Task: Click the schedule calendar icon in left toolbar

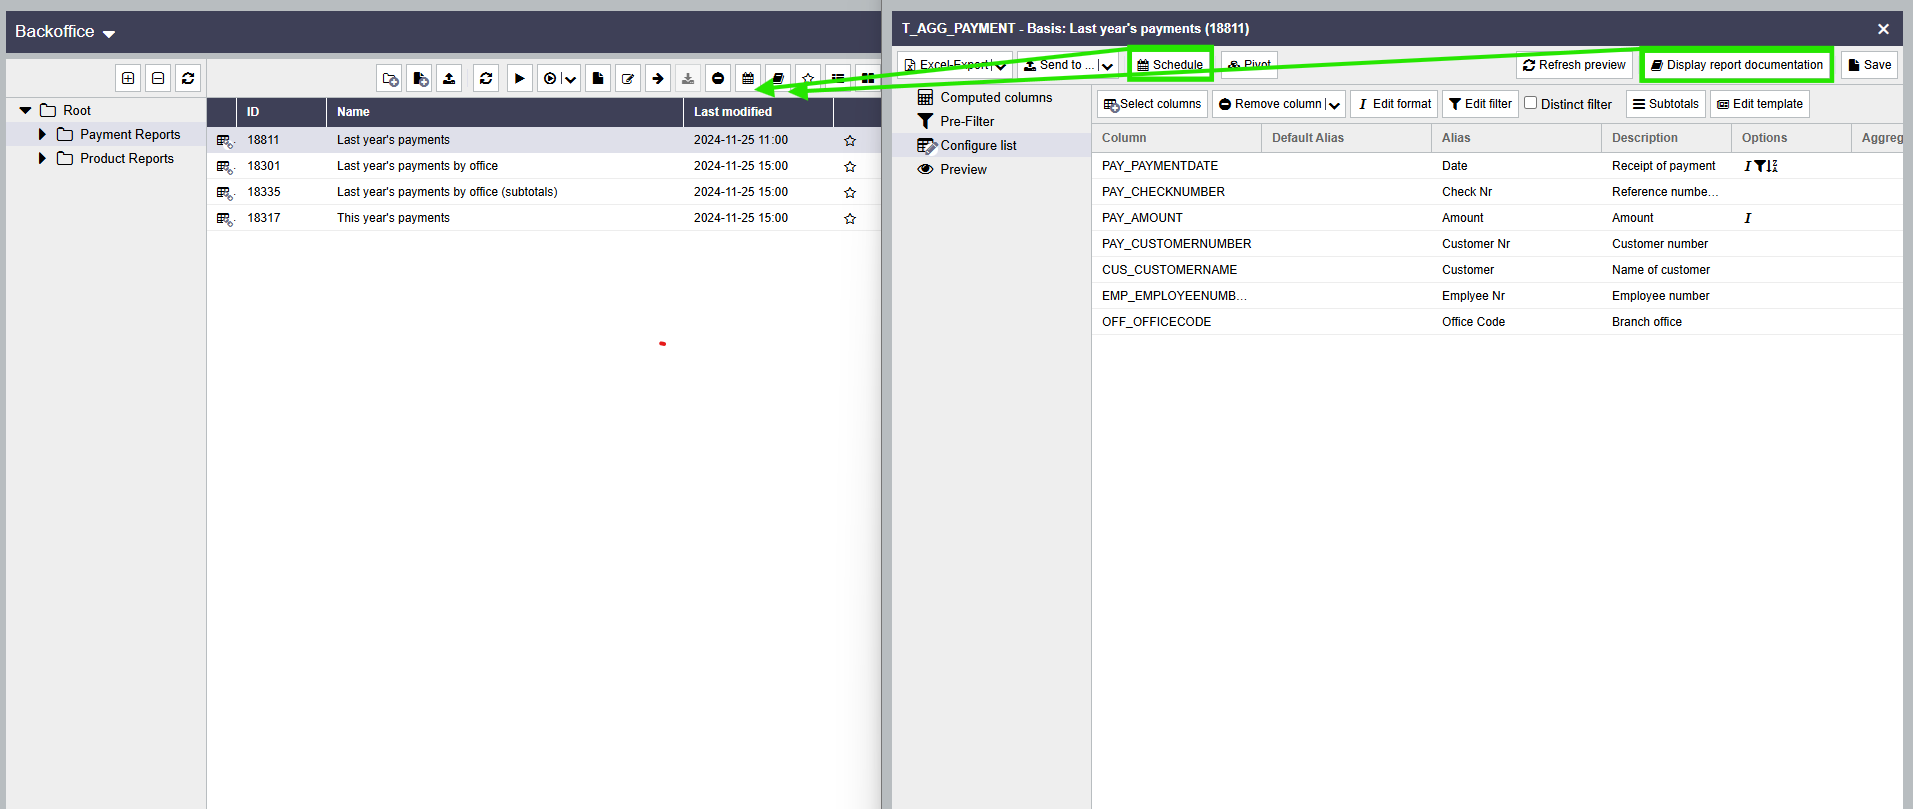Action: 747,78
